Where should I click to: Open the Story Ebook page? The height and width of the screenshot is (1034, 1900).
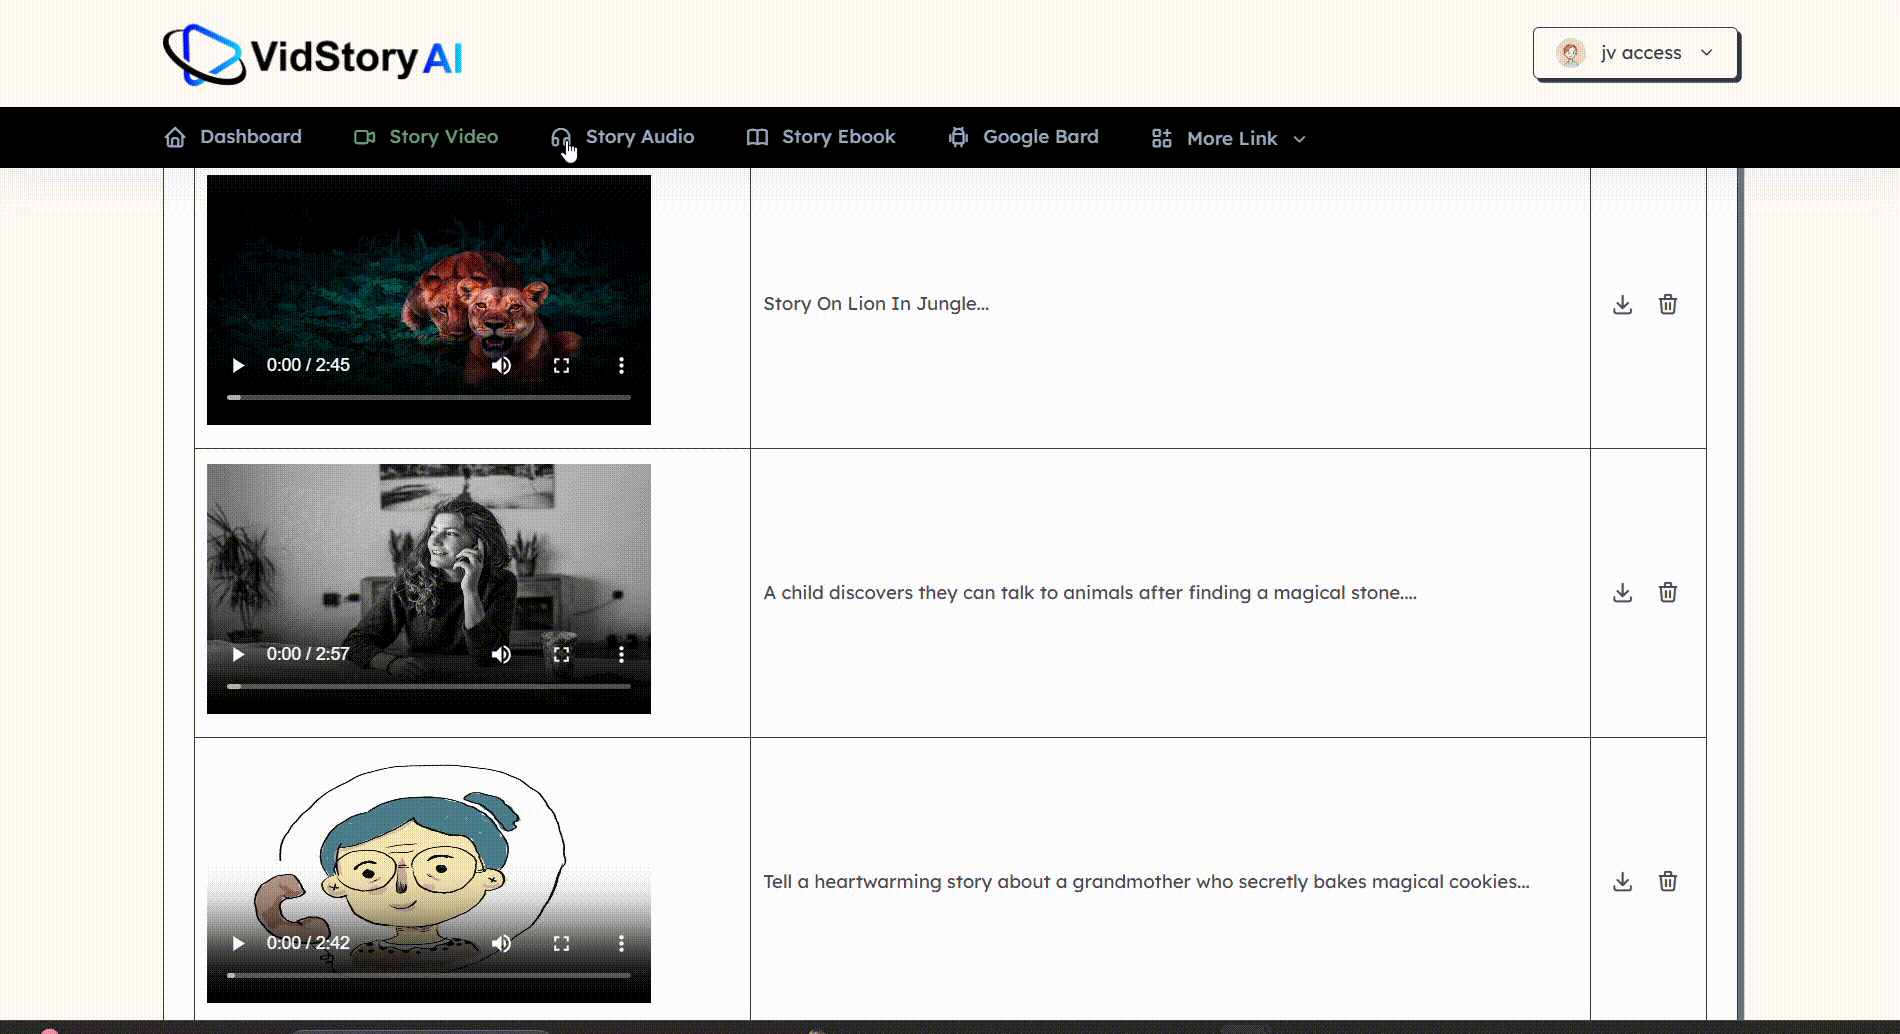(x=821, y=137)
